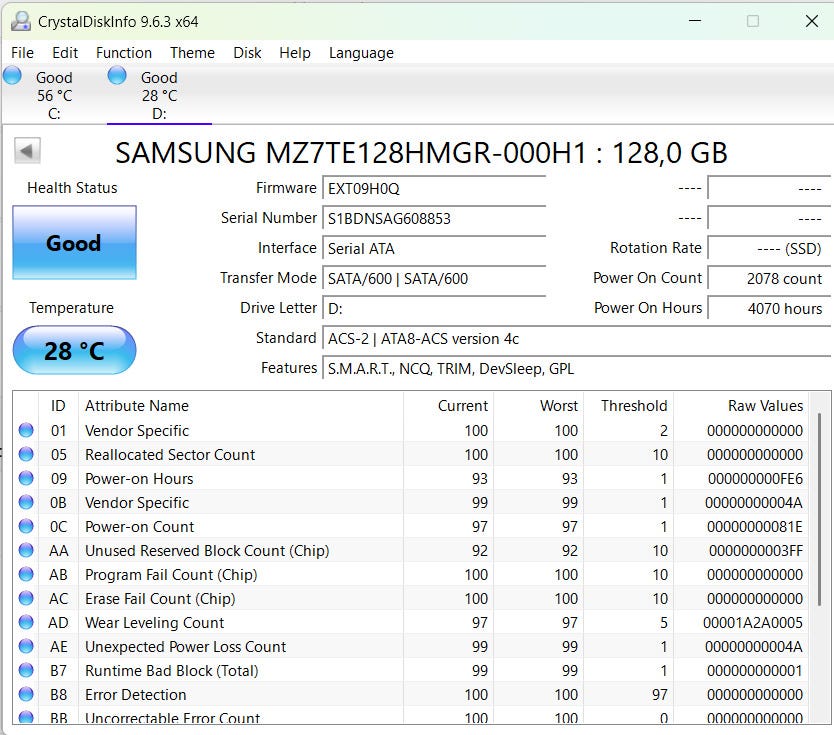Click the ID column header
The image size is (834, 735).
point(59,406)
